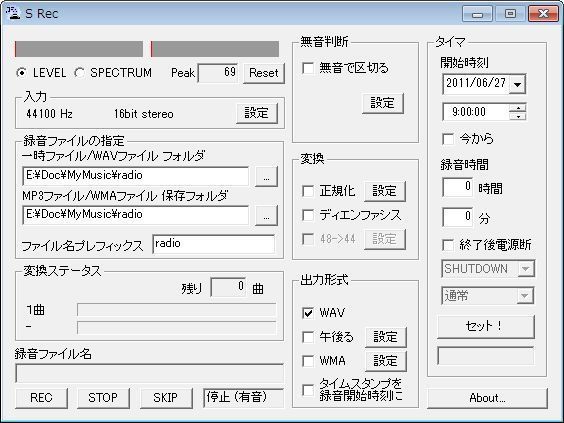Maximize the S Rec window
564x423 pixels.
pyautogui.click(x=510, y=14)
